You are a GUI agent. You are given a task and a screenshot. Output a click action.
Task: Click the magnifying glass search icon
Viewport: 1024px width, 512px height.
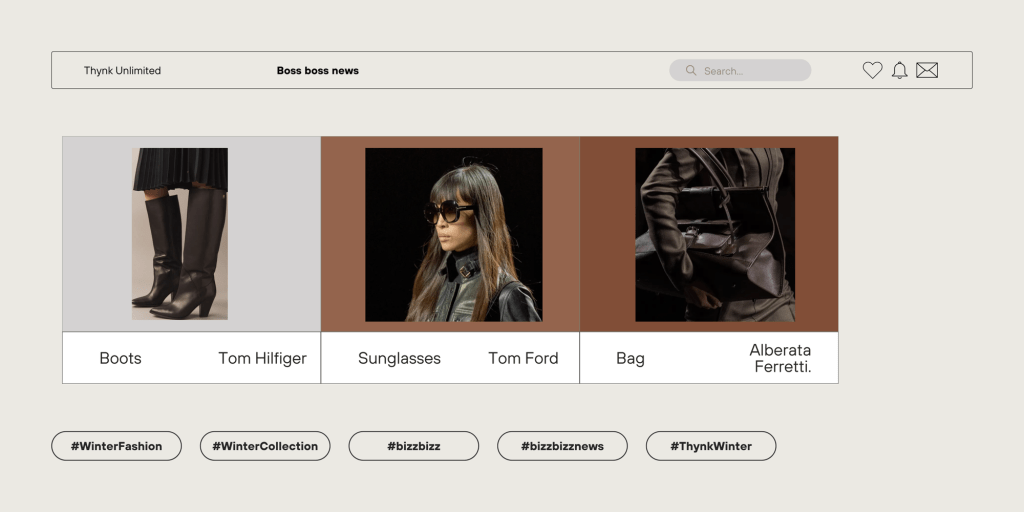pyautogui.click(x=690, y=70)
